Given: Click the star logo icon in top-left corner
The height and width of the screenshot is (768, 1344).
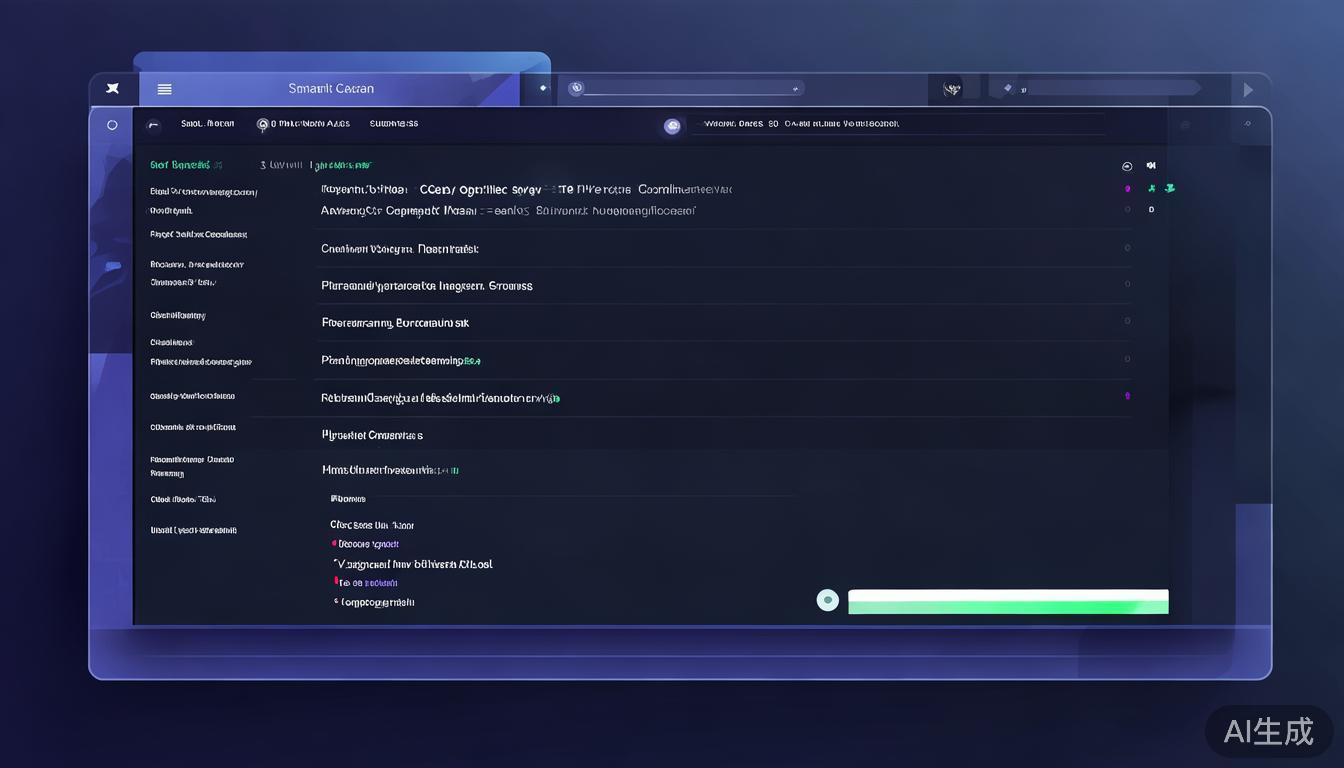Looking at the screenshot, I should click(x=113, y=89).
